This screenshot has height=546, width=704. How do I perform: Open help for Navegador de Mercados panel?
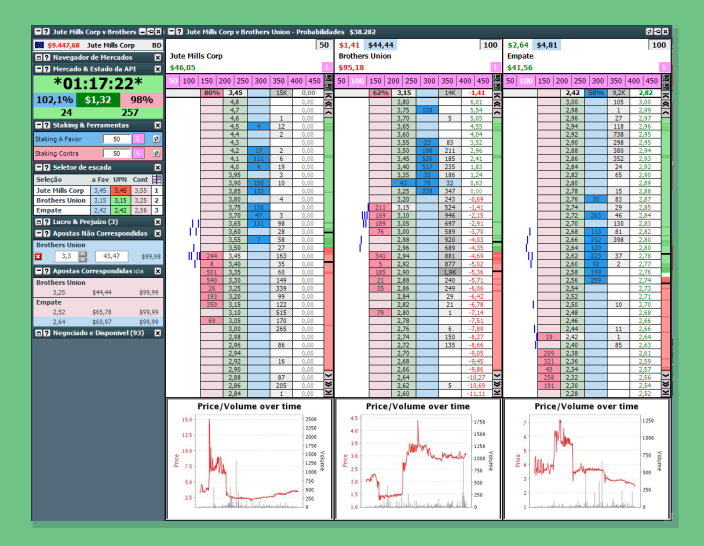(x=47, y=57)
